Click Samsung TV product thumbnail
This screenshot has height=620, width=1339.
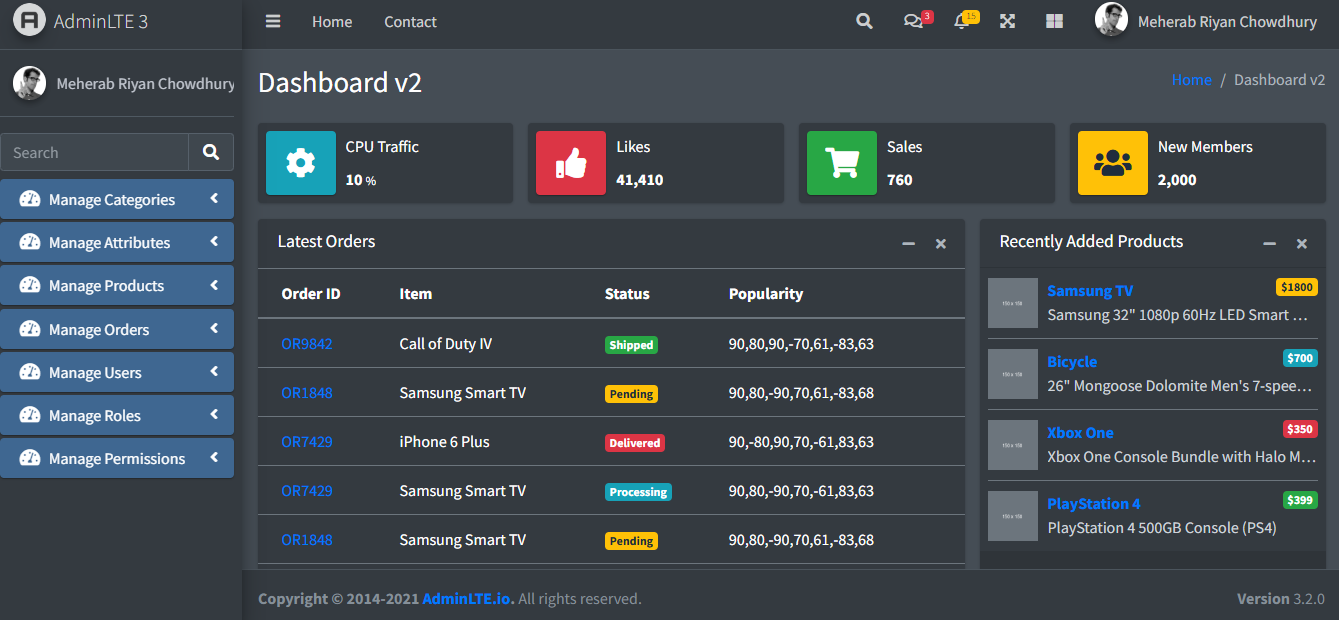pyautogui.click(x=1013, y=303)
